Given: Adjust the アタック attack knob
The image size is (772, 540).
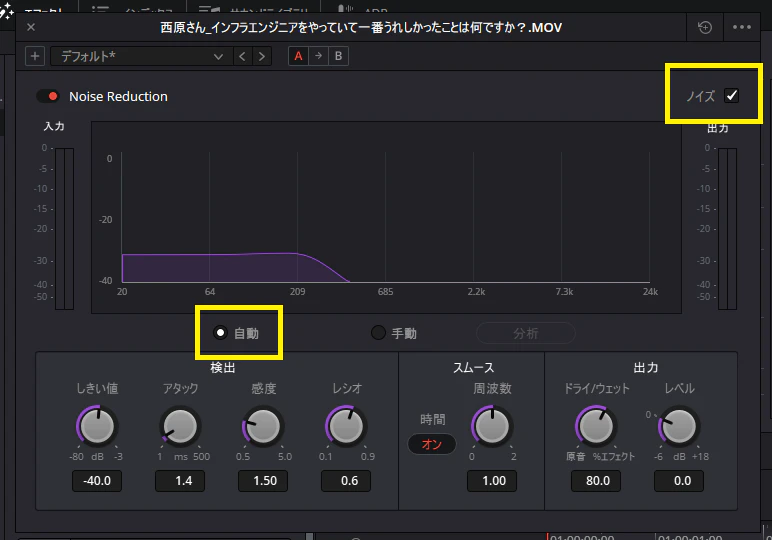Looking at the screenshot, I should [x=180, y=426].
